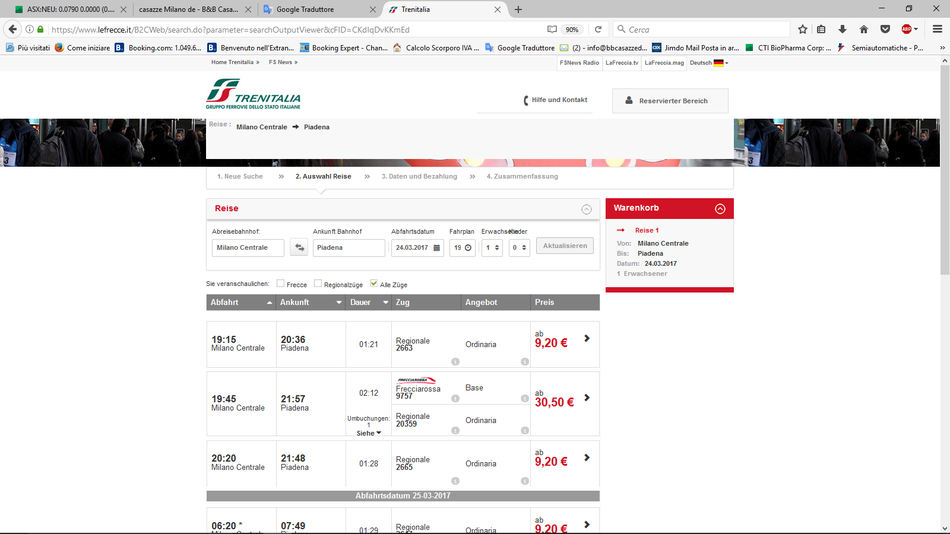Show info icon for Regionale 2665

(455, 481)
